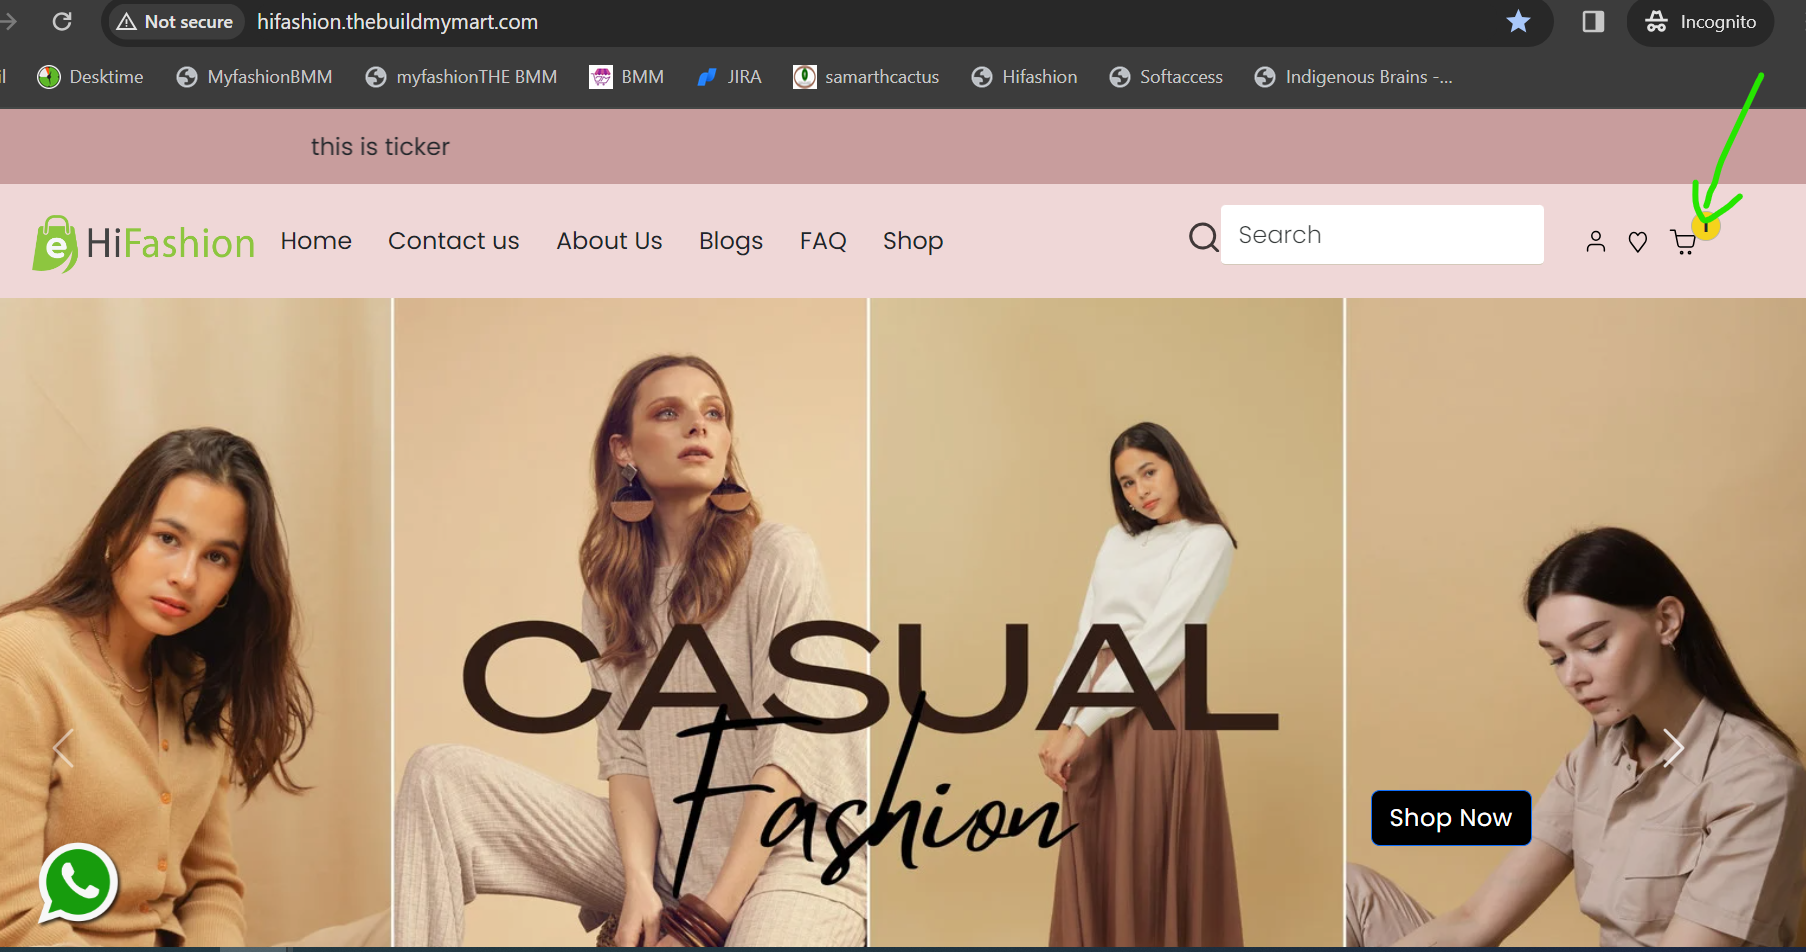
Task: Open the shopping cart icon
Action: point(1684,241)
